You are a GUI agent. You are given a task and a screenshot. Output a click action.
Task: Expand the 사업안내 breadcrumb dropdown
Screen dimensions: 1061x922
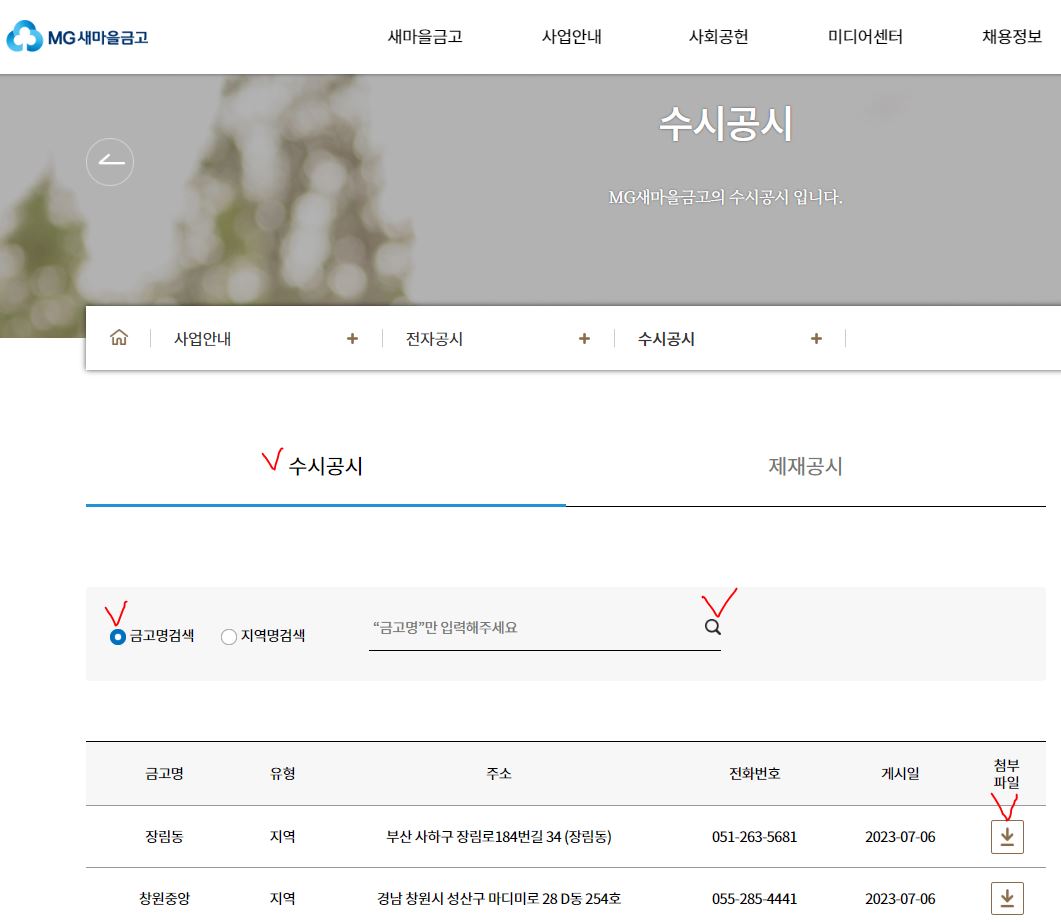[x=352, y=338]
